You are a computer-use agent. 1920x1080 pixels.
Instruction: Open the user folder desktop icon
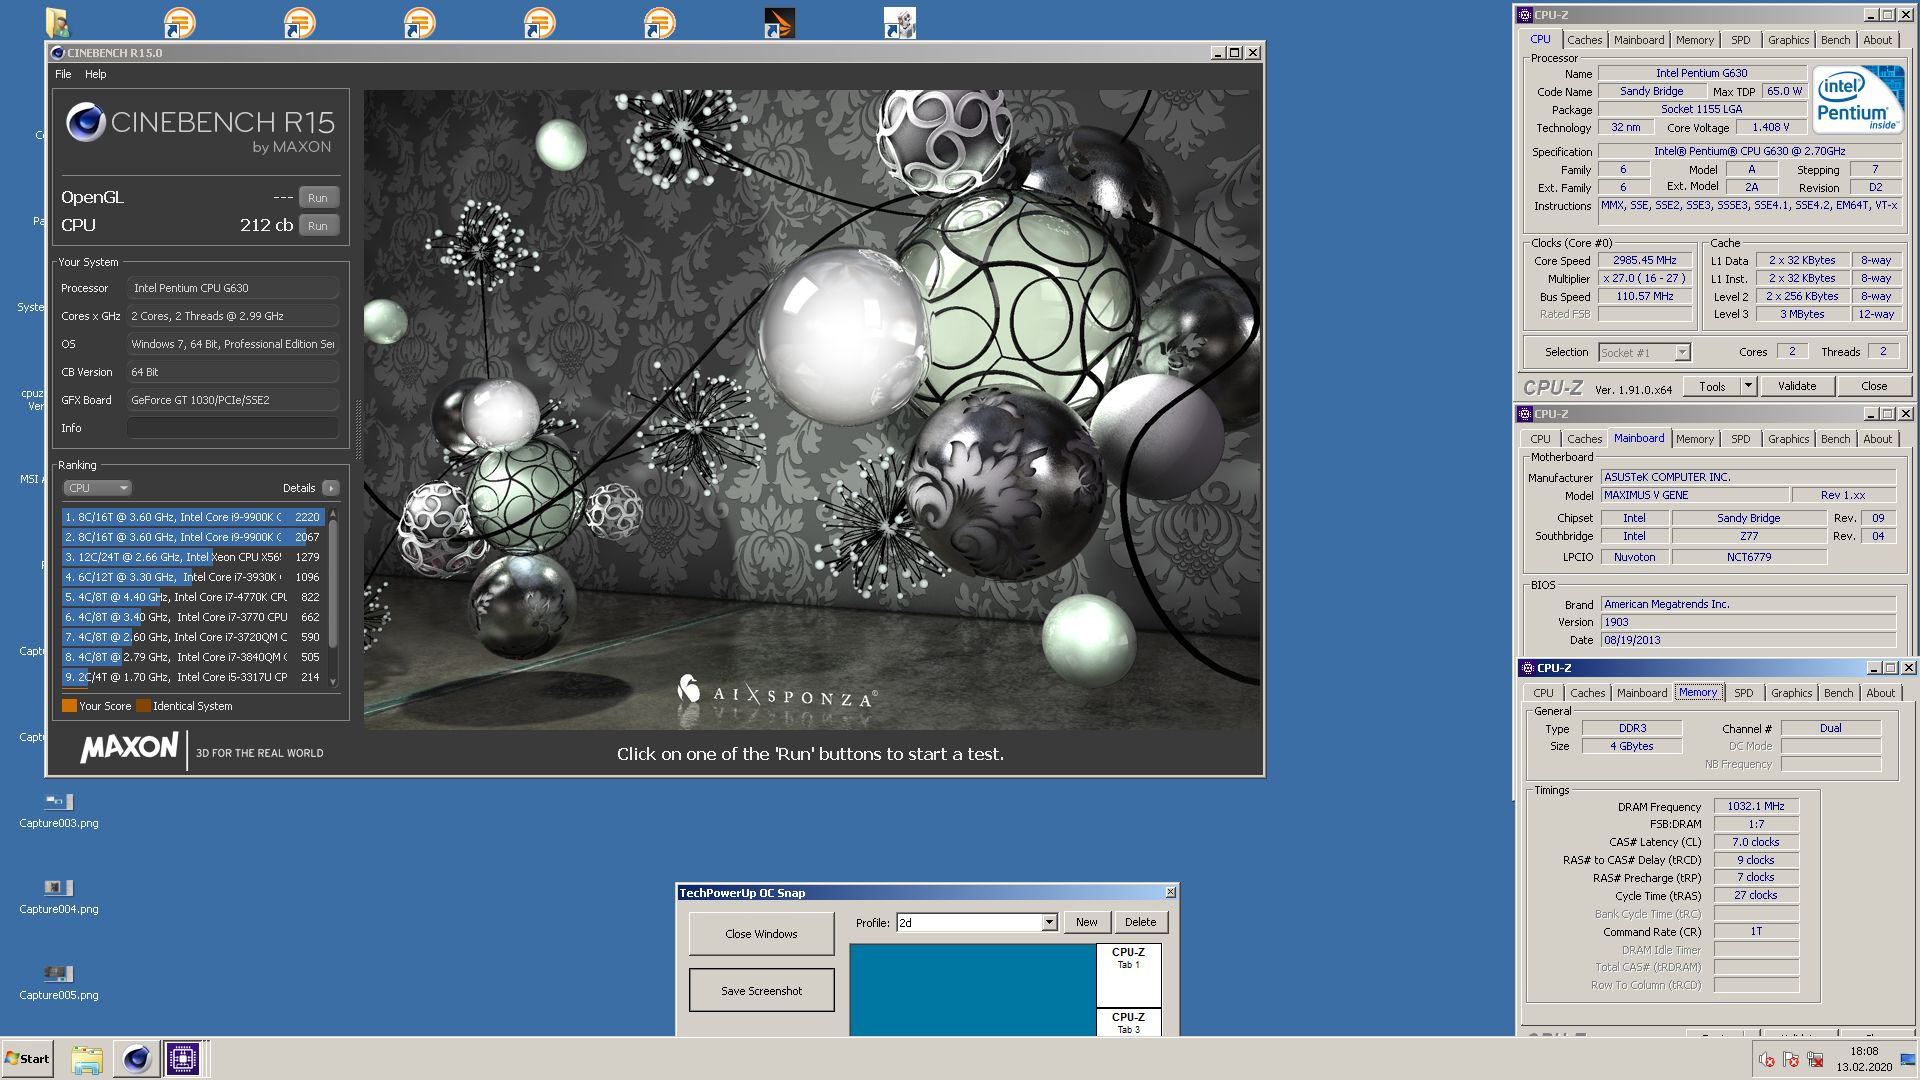(59, 22)
